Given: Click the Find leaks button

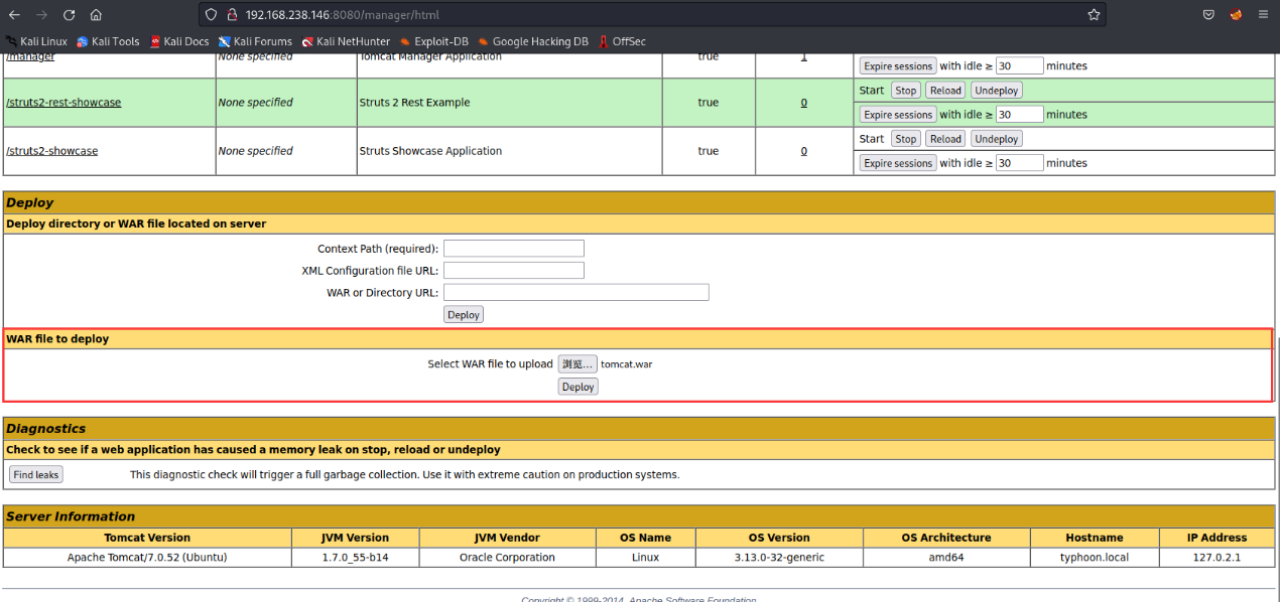Looking at the screenshot, I should point(36,475).
